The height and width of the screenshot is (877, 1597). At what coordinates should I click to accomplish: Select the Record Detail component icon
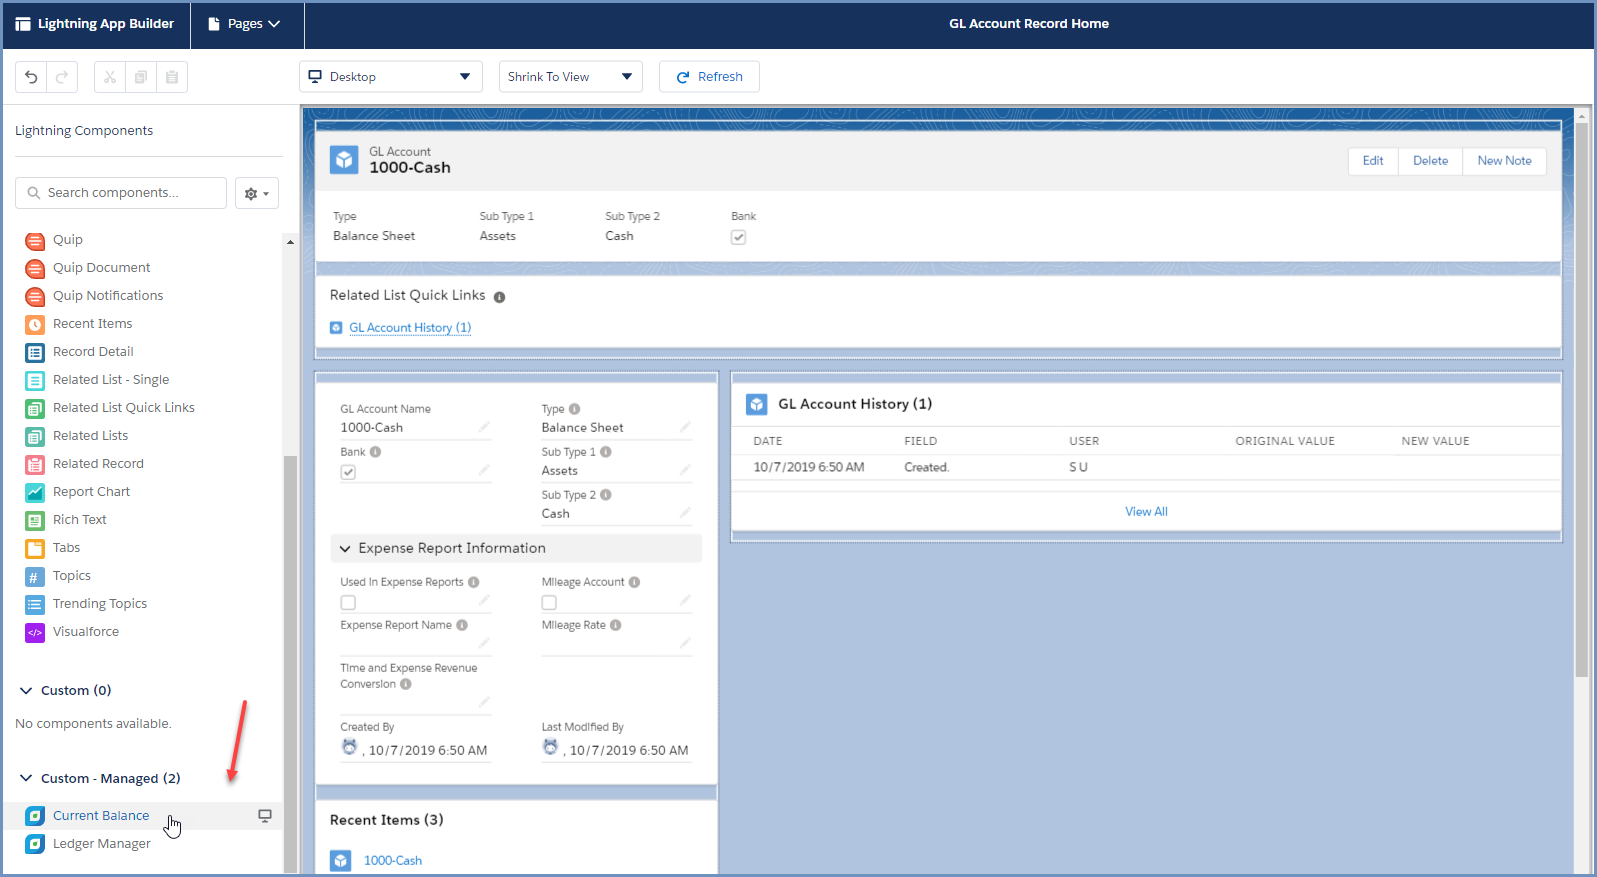(x=35, y=353)
